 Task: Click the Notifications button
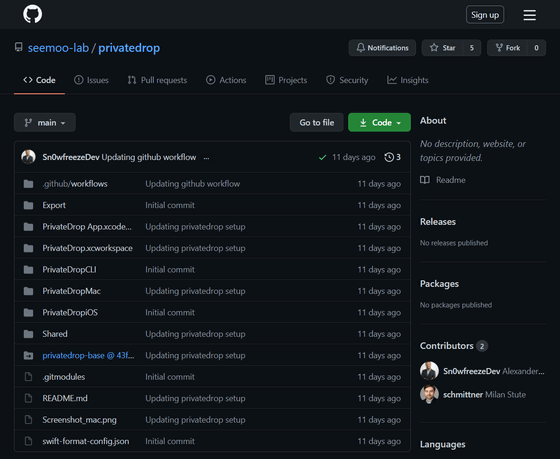tap(382, 48)
